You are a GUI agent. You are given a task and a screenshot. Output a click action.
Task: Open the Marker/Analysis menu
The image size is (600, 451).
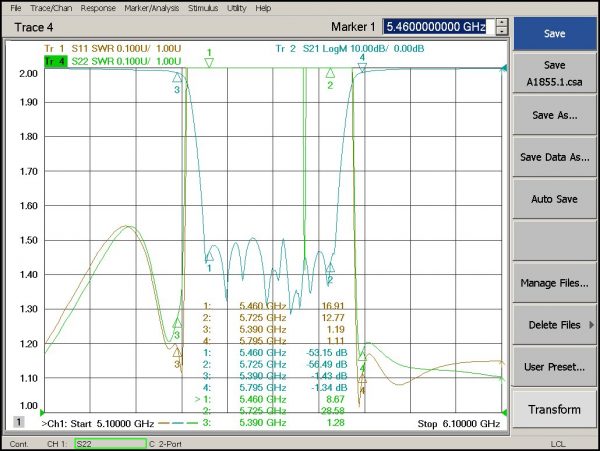[152, 8]
